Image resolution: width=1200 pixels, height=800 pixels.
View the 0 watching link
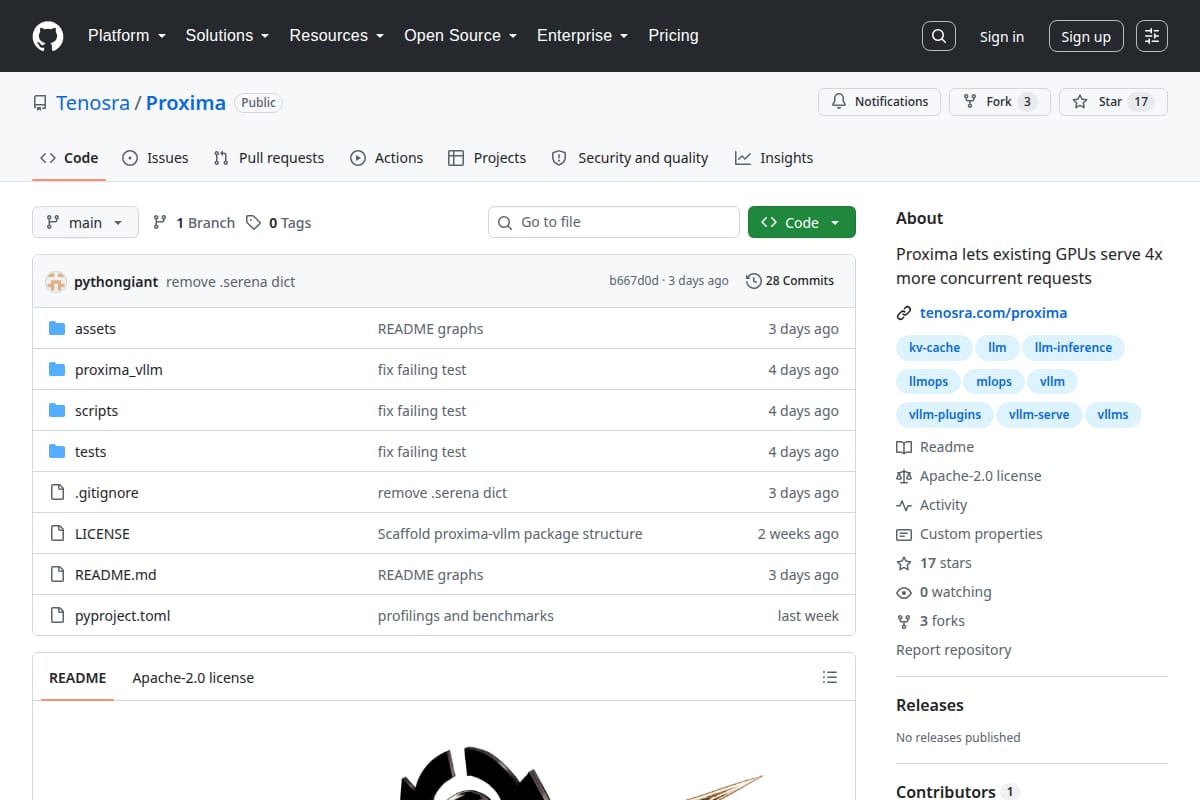[944, 592]
